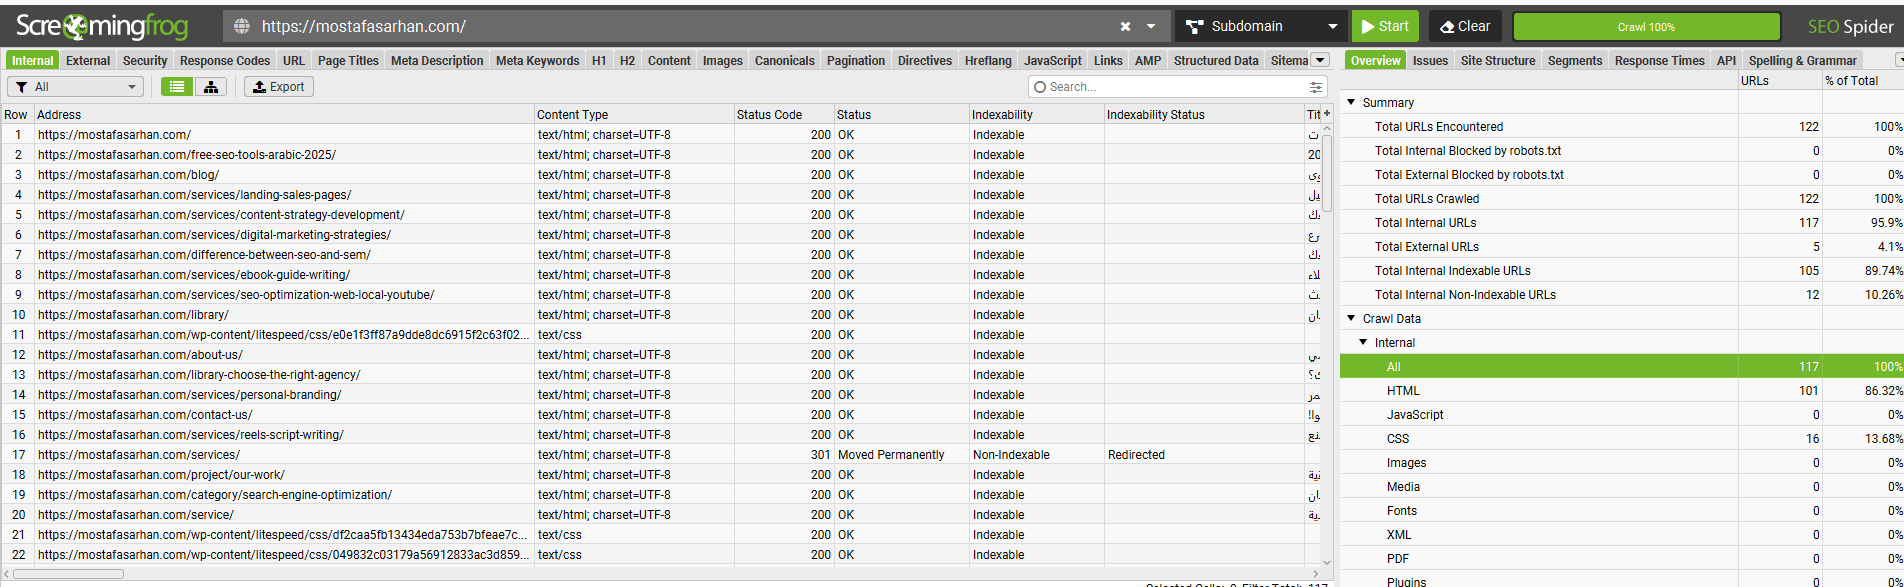Select the CSS row in Crawl Data
Screen dimensions: 1904x587
(1621, 439)
